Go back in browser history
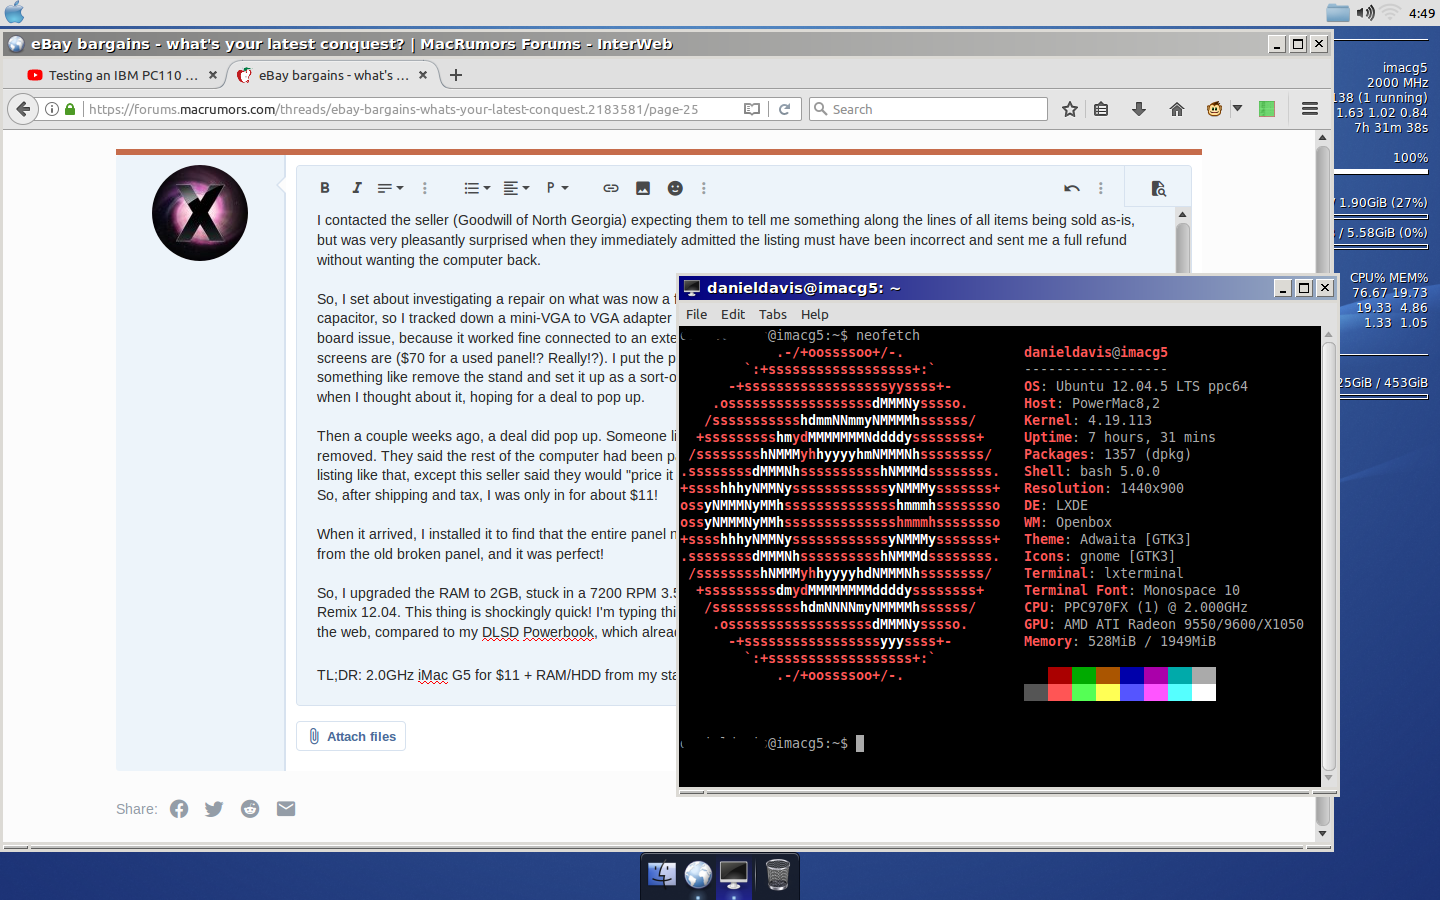 click(x=23, y=109)
